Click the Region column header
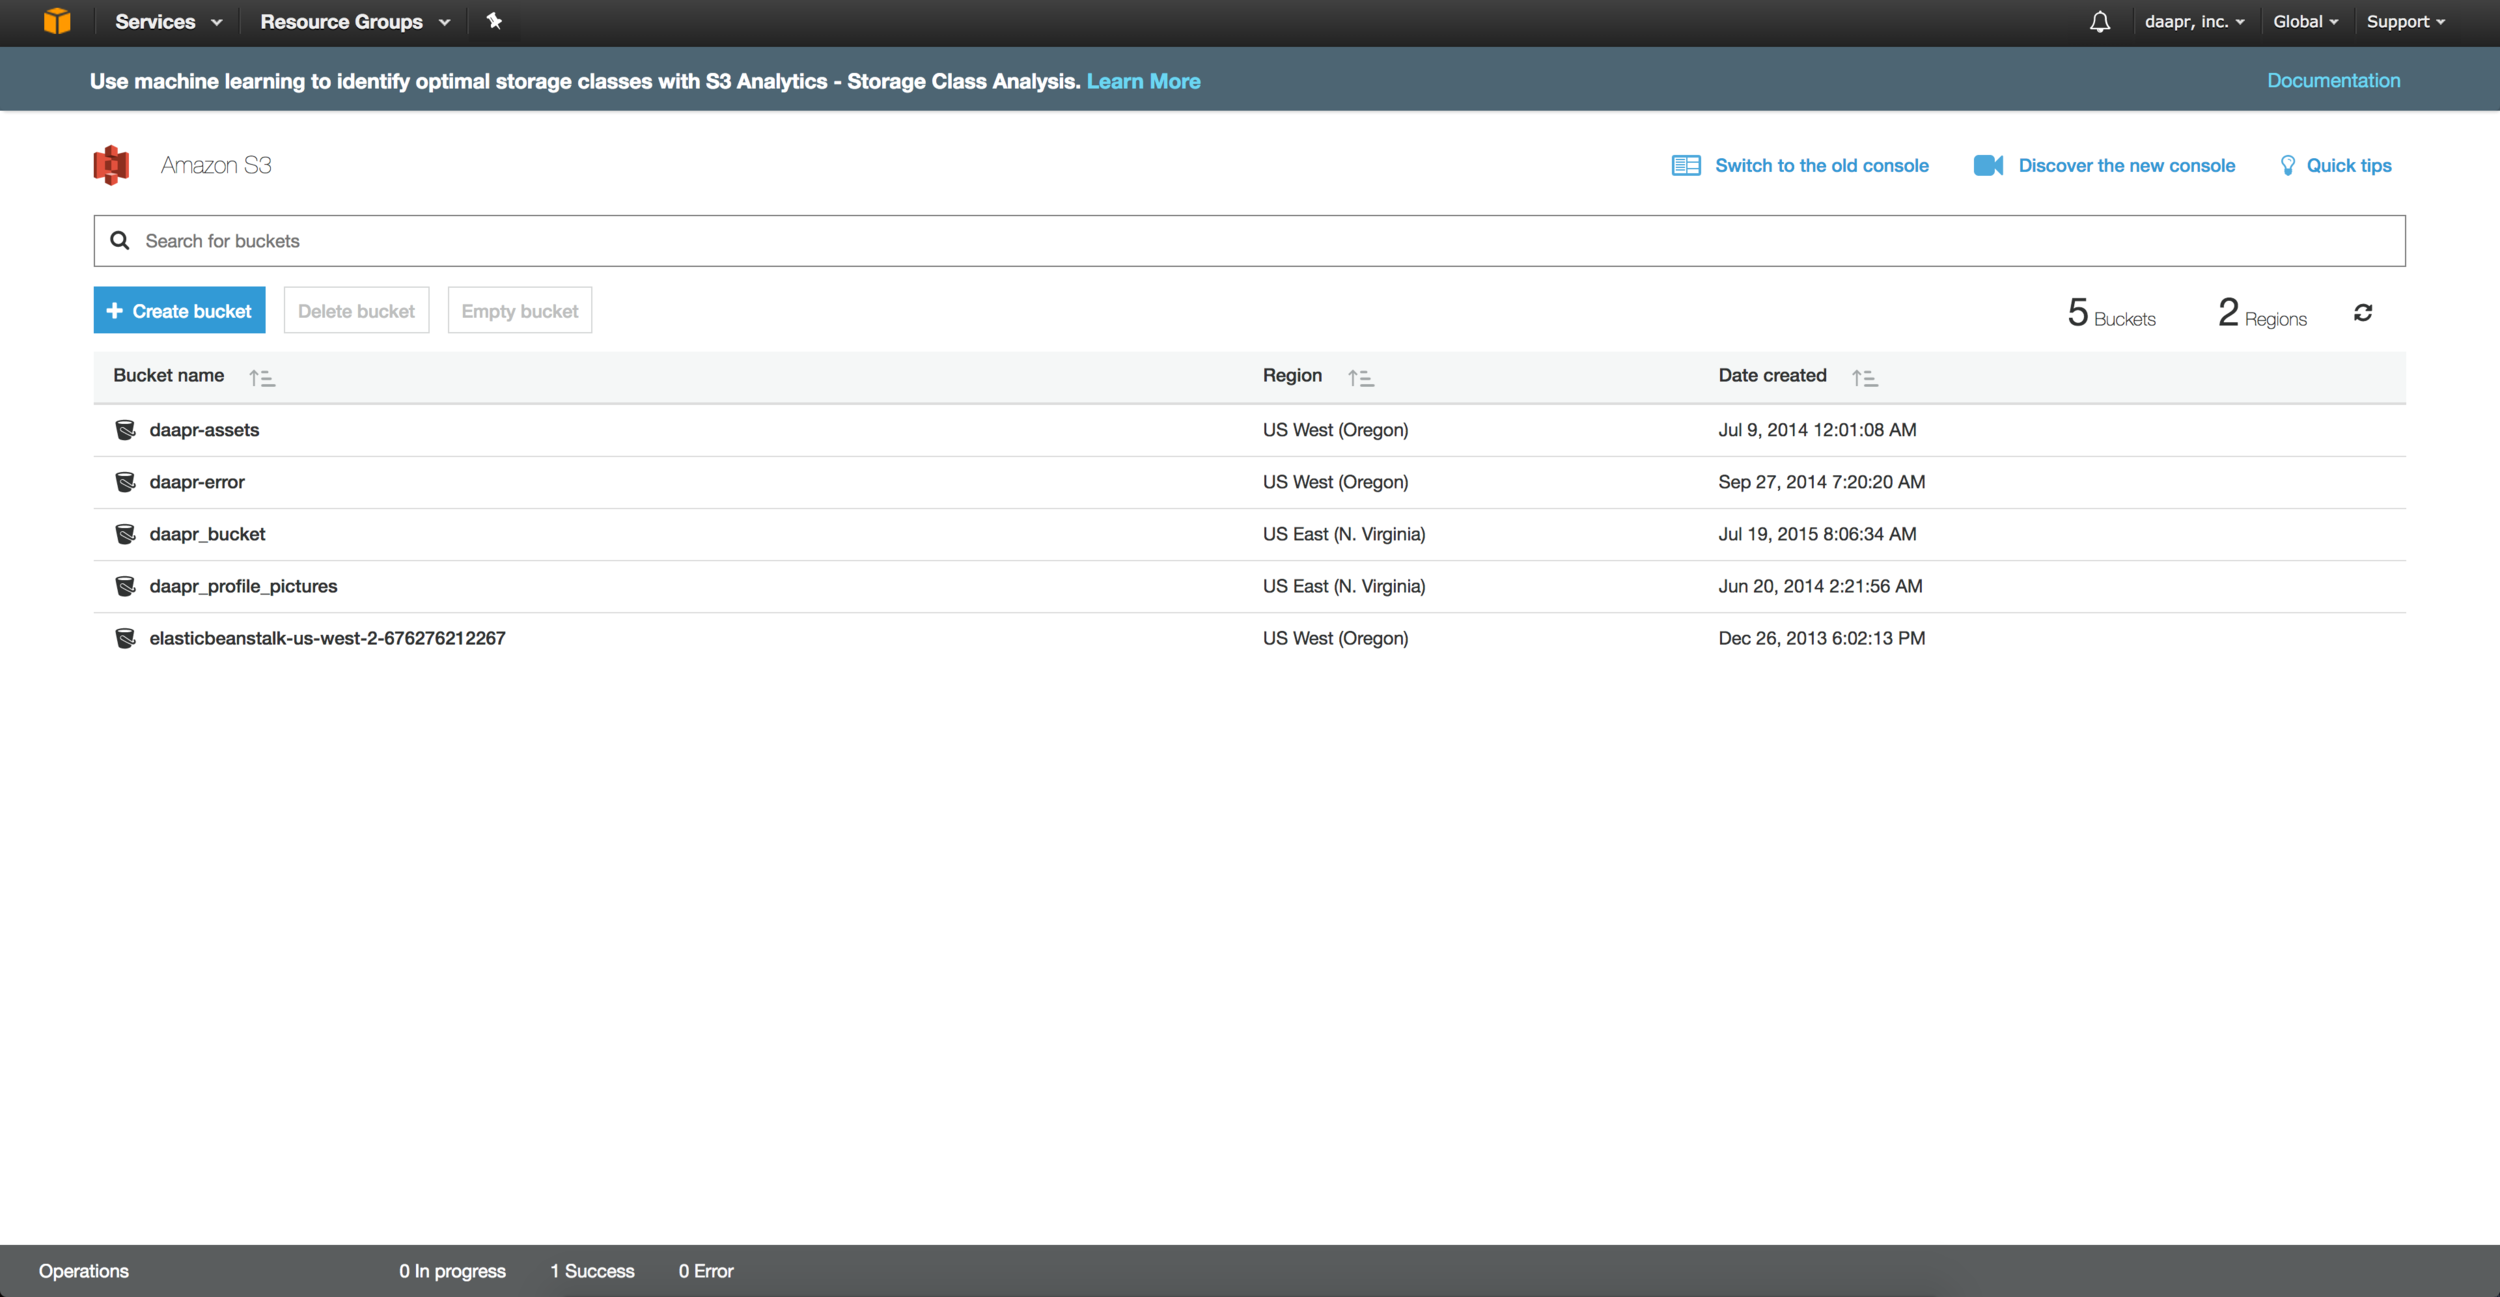The height and width of the screenshot is (1297, 2500). pos(1292,375)
